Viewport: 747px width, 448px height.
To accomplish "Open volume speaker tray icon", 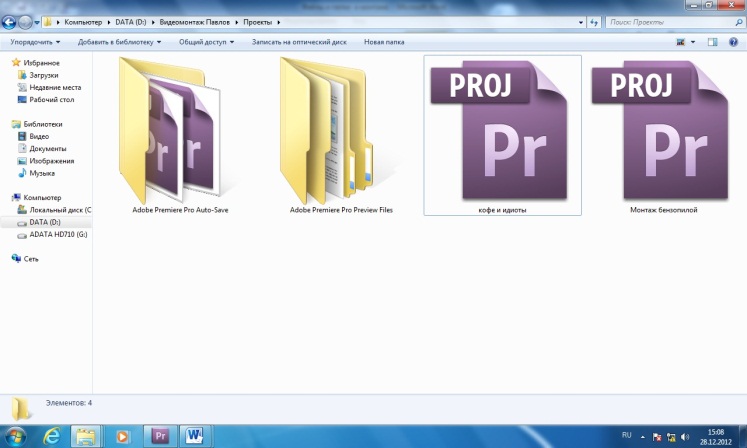I will tap(685, 437).
